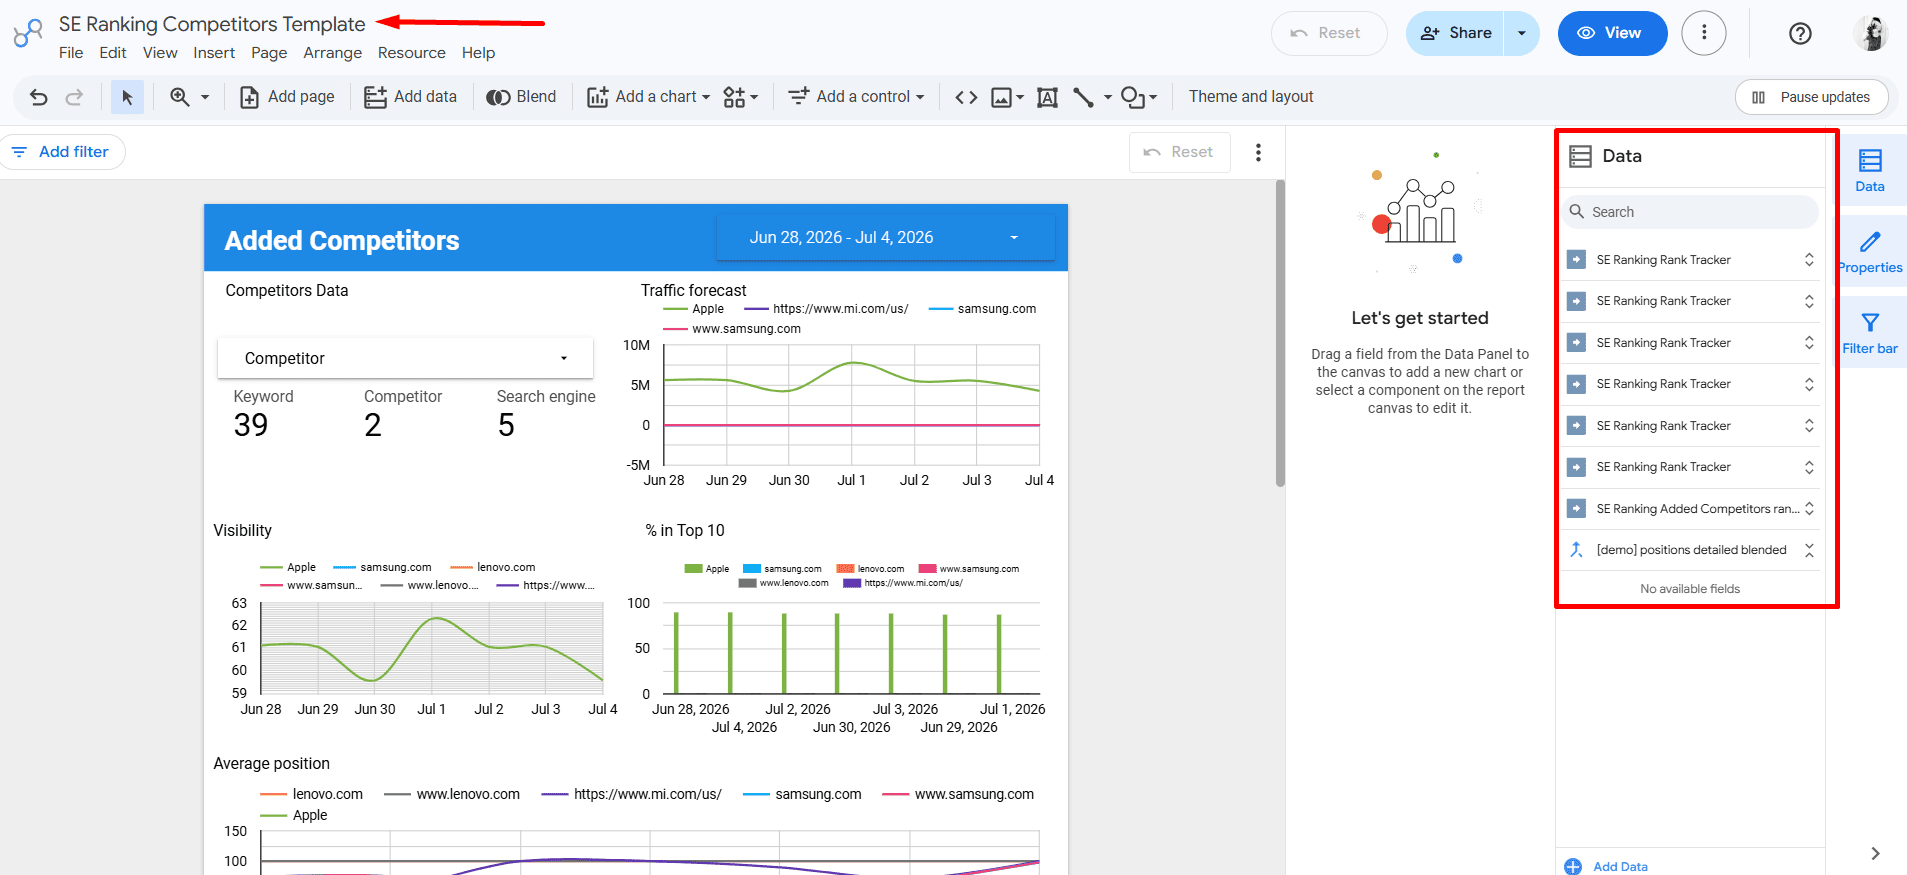
Task: Click the Added Competitors header title
Action: click(342, 240)
